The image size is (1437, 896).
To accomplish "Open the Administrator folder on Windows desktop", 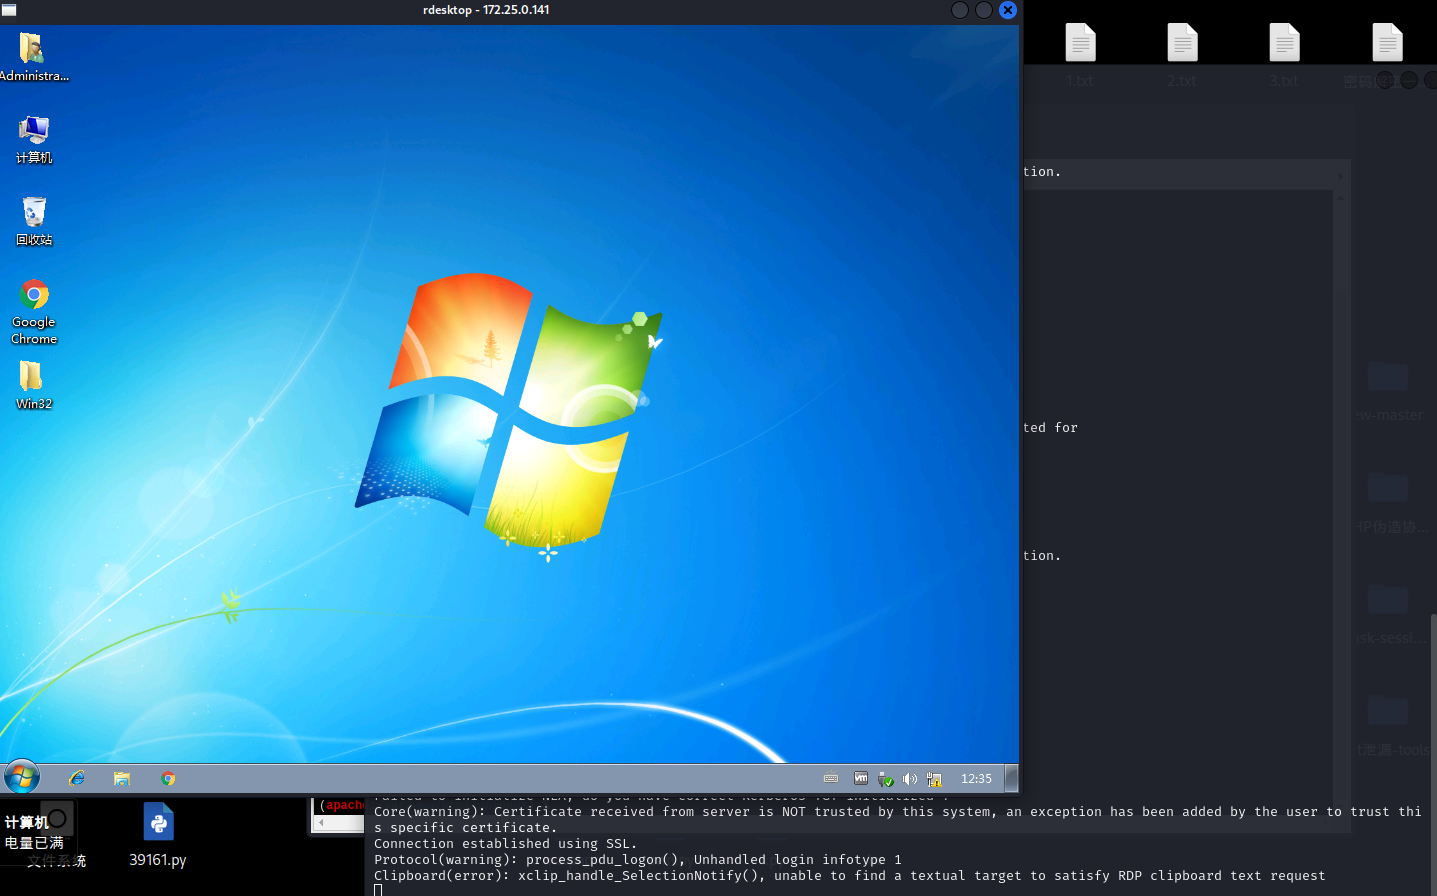I will [33, 57].
